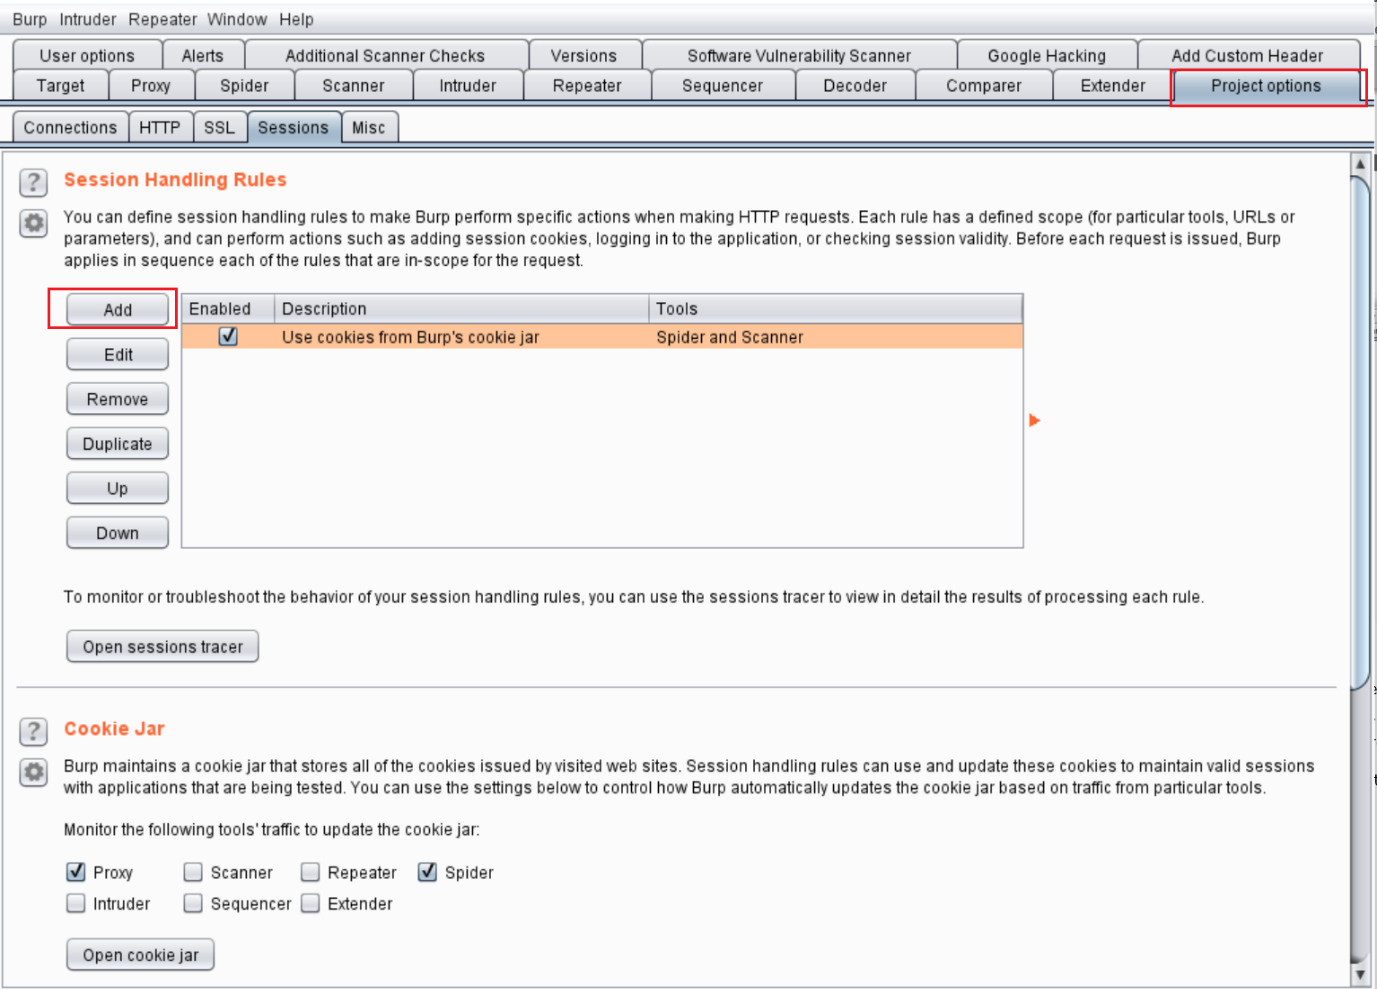Open the Burp menu
1377x989 pixels.
pyautogui.click(x=29, y=19)
